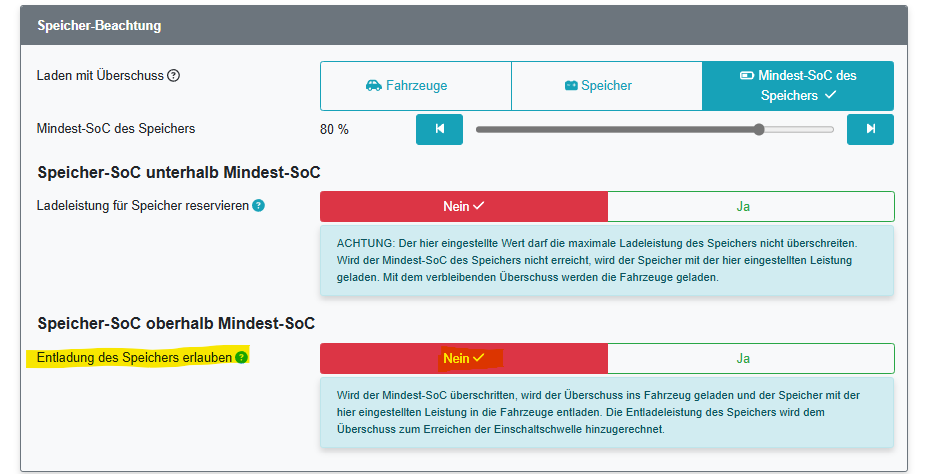The width and height of the screenshot is (926, 474).
Task: Click the Mindest-SoC slider handle
Action: click(x=759, y=129)
